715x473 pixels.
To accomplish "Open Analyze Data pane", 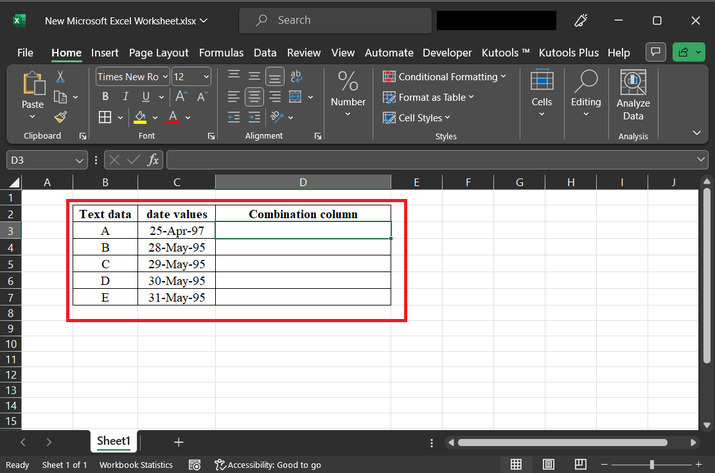I will coord(632,96).
